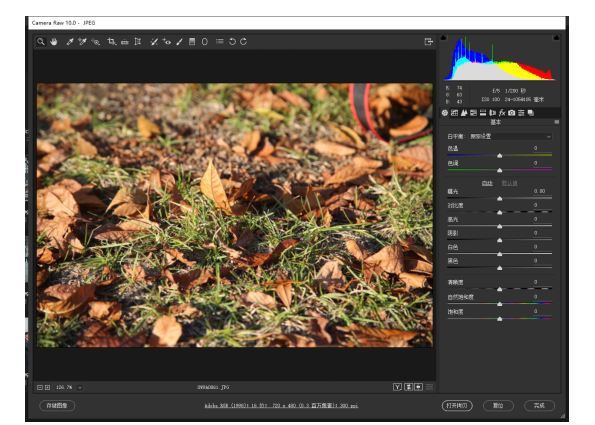The height and width of the screenshot is (425, 595).
Task: Click the Shadows (阴影) slider handle
Action: pos(500,240)
